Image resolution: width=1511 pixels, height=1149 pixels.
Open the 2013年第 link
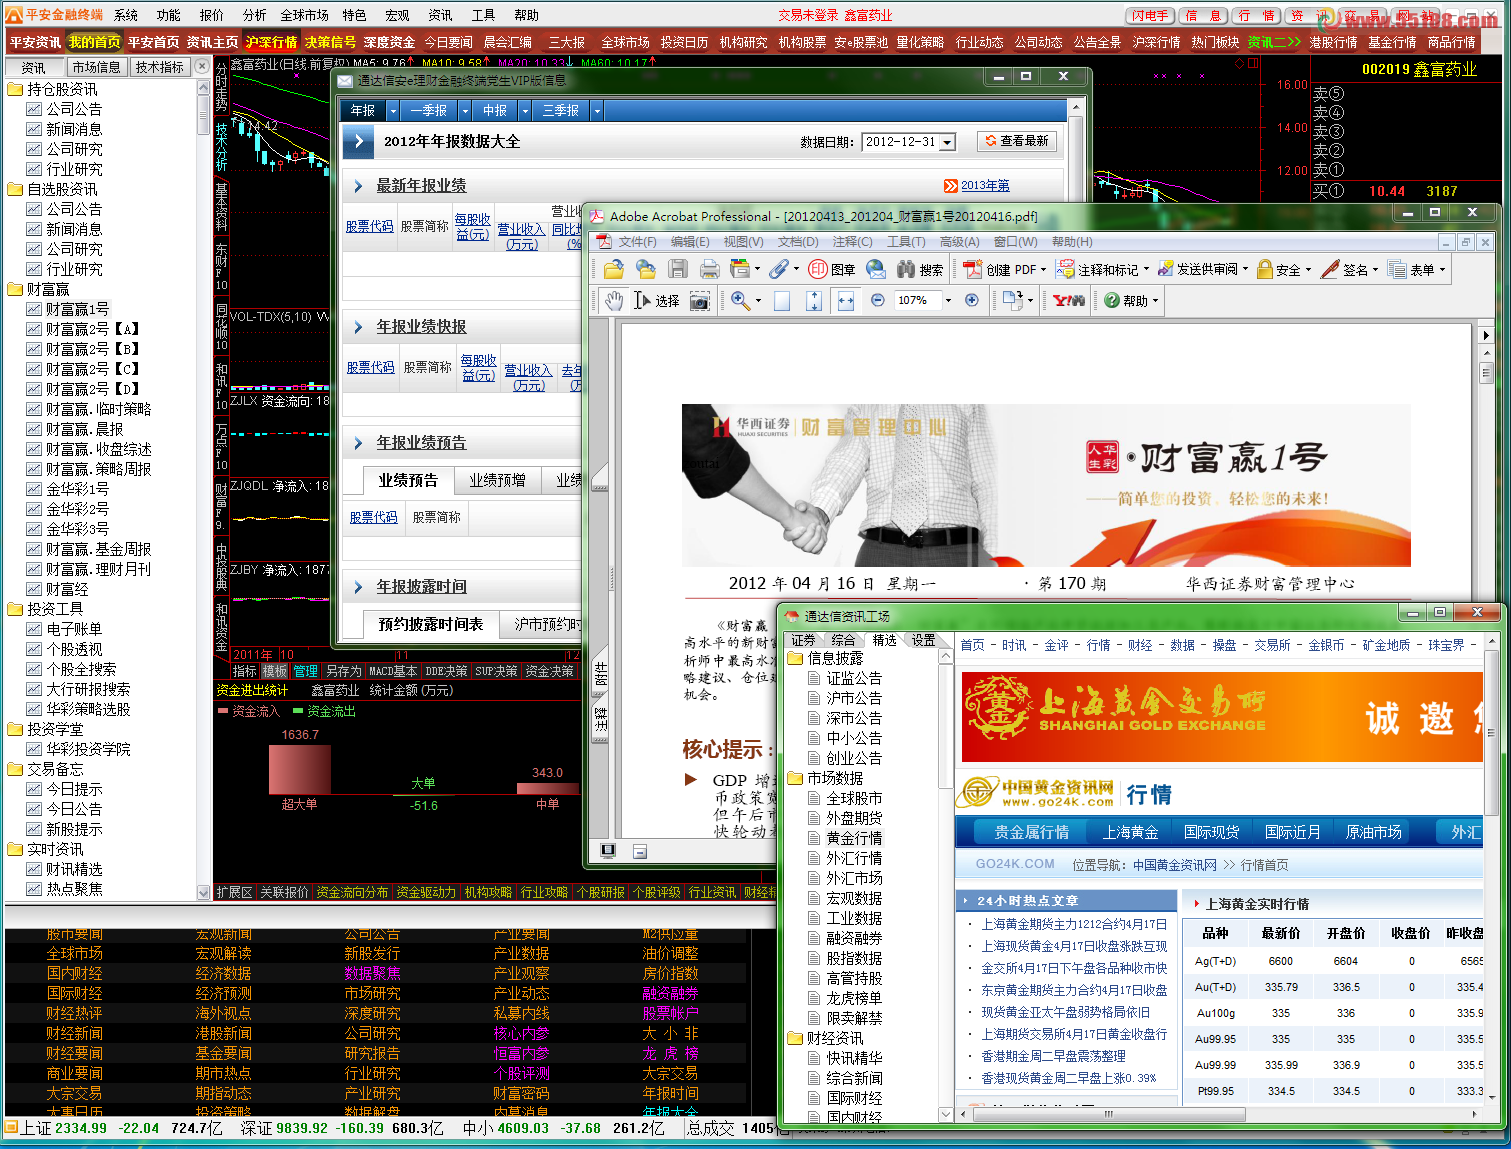(985, 186)
